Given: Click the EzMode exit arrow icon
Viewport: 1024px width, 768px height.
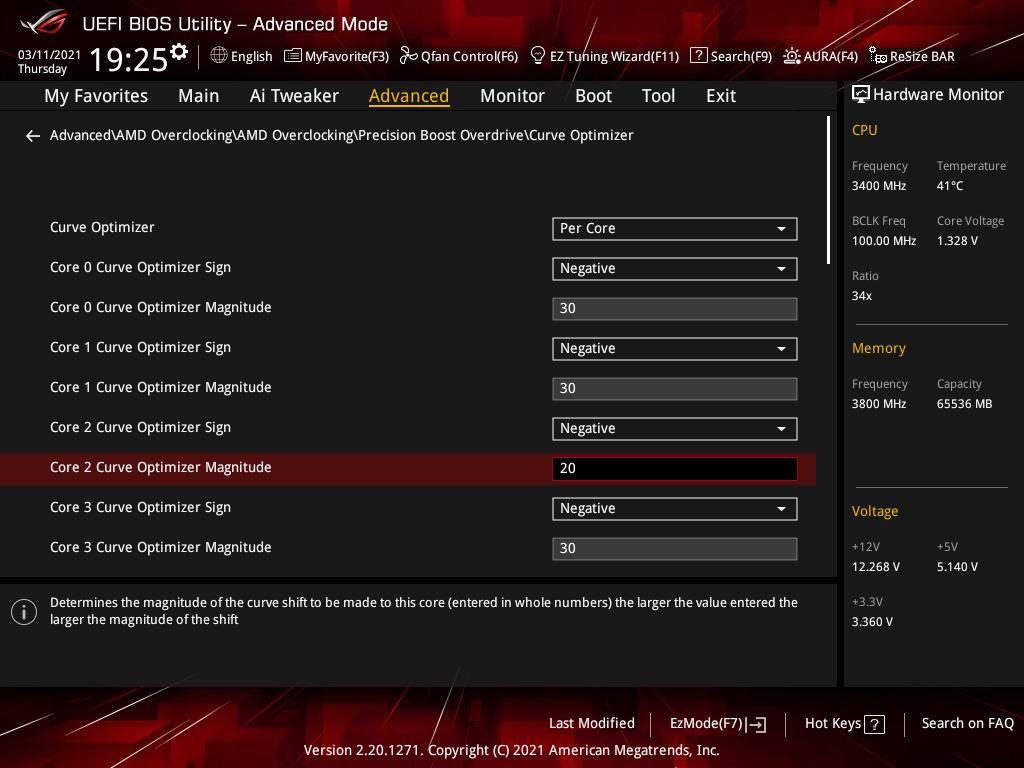Looking at the screenshot, I should (x=756, y=724).
